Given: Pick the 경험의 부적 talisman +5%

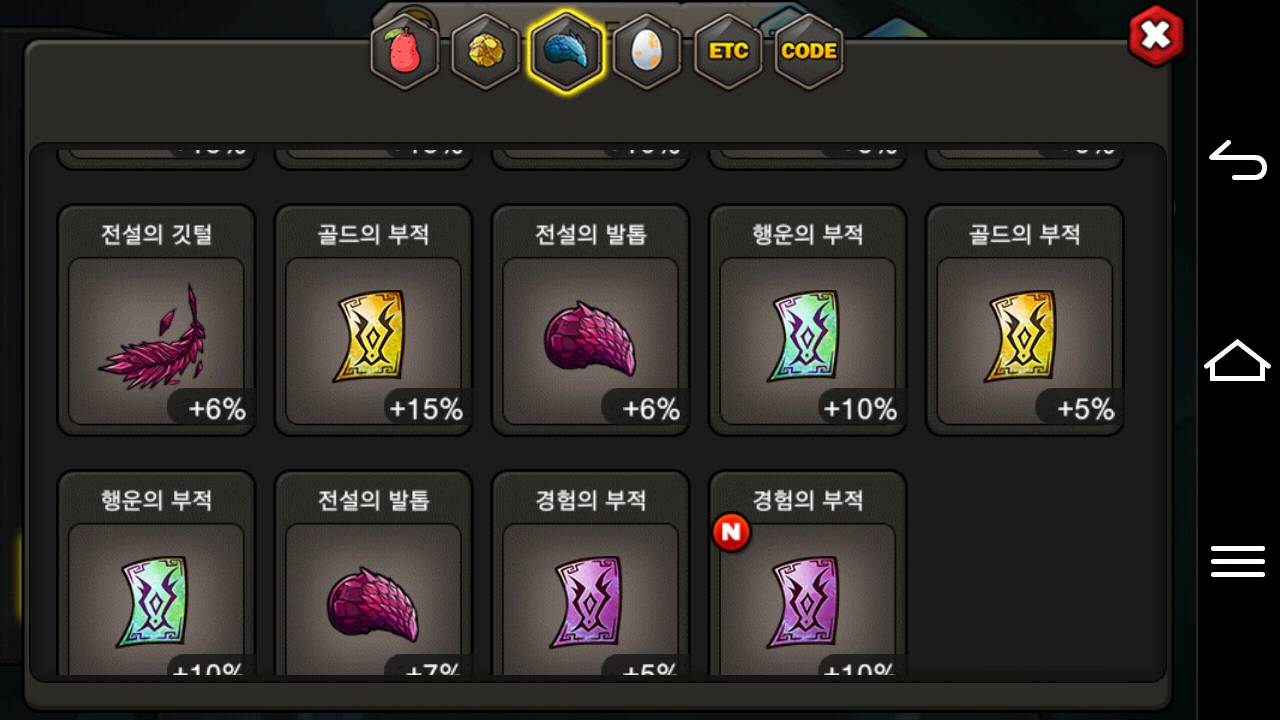Looking at the screenshot, I should (x=590, y=575).
